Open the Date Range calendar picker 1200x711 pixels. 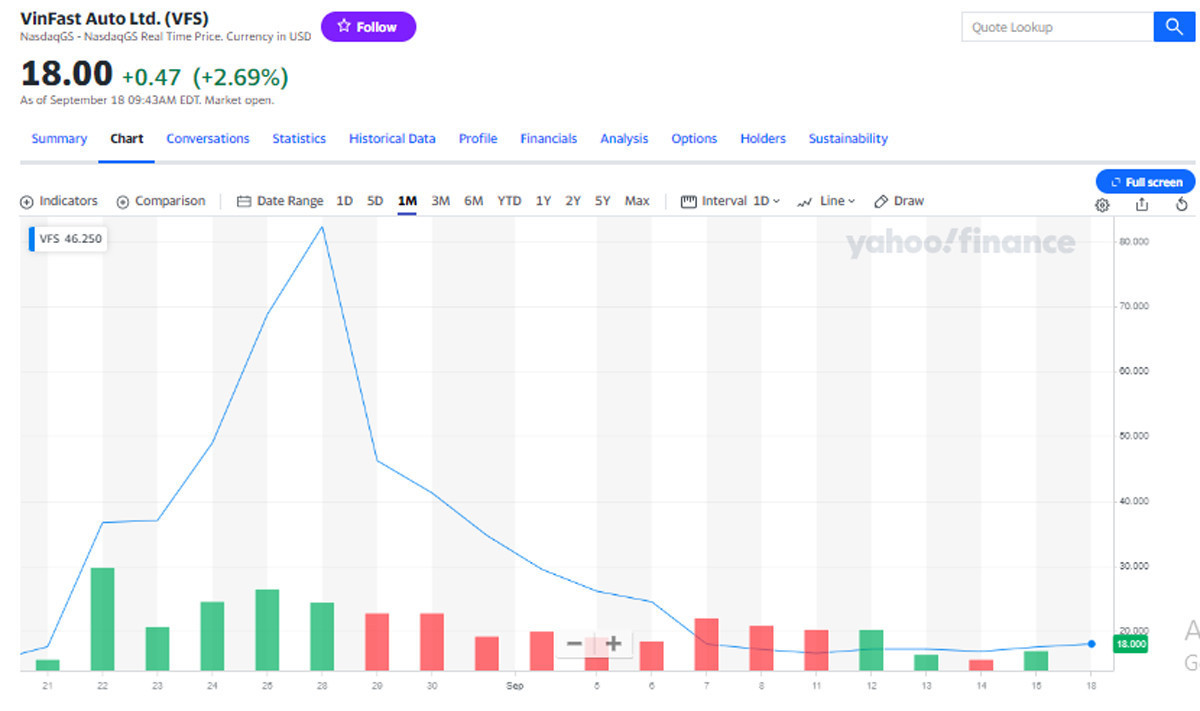[280, 201]
